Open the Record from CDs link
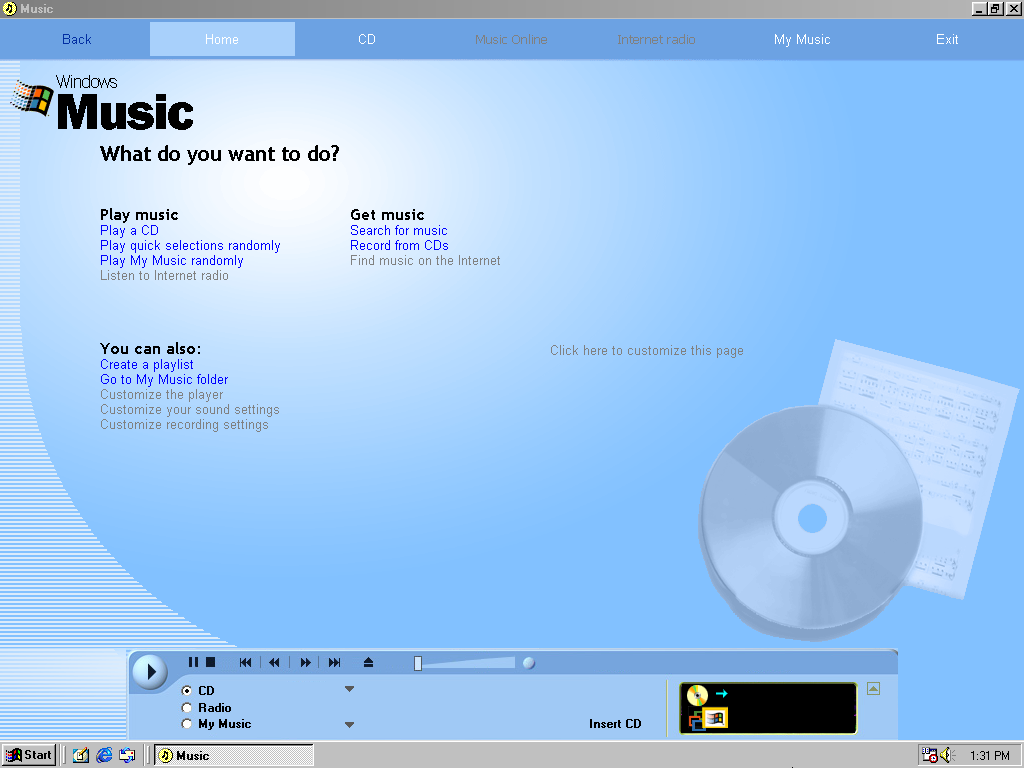Image resolution: width=1024 pixels, height=768 pixels. pos(400,246)
